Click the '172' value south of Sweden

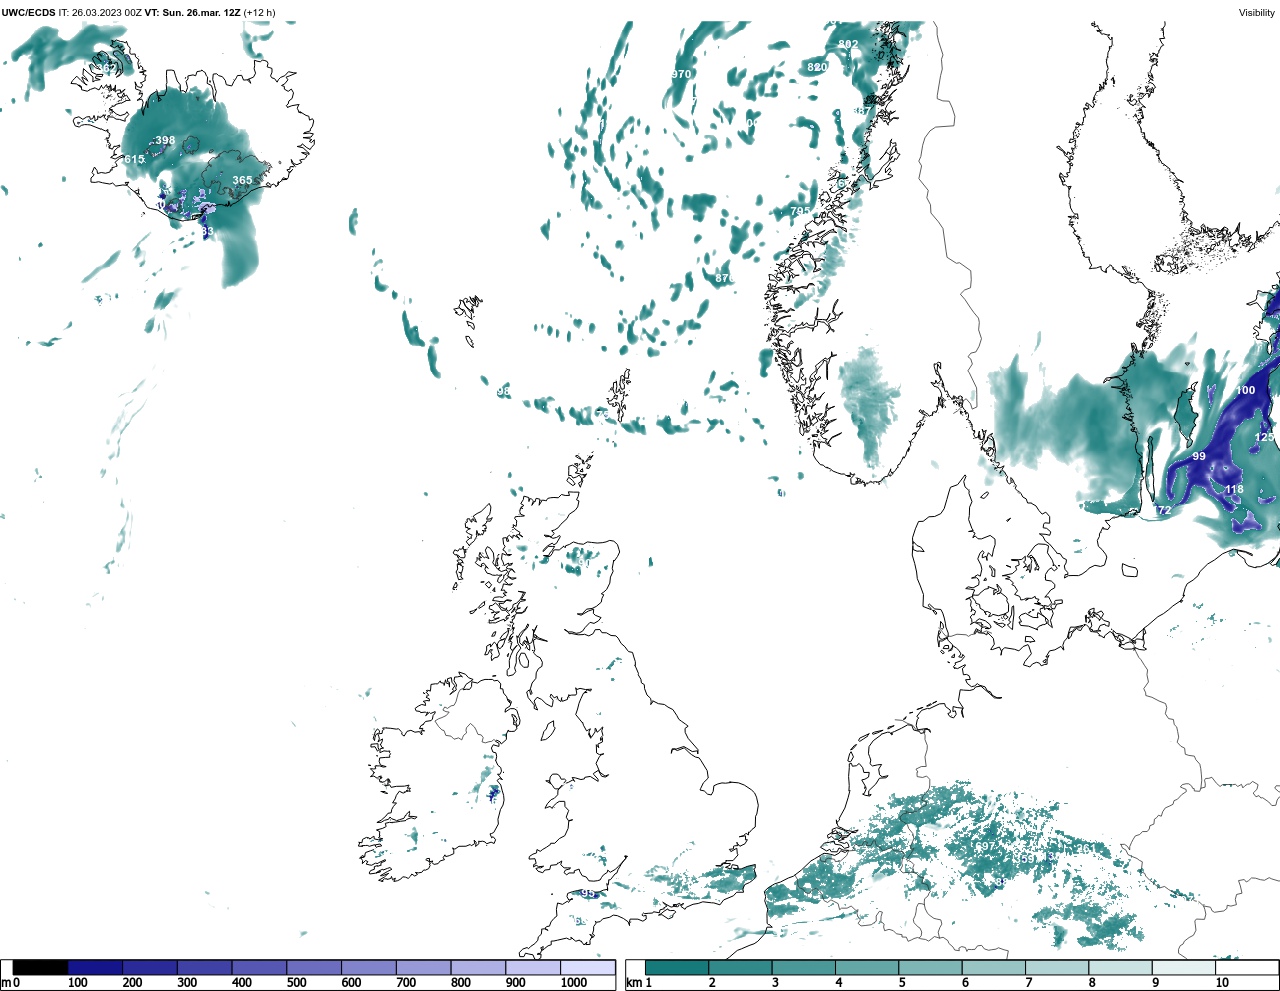pyautogui.click(x=1161, y=511)
